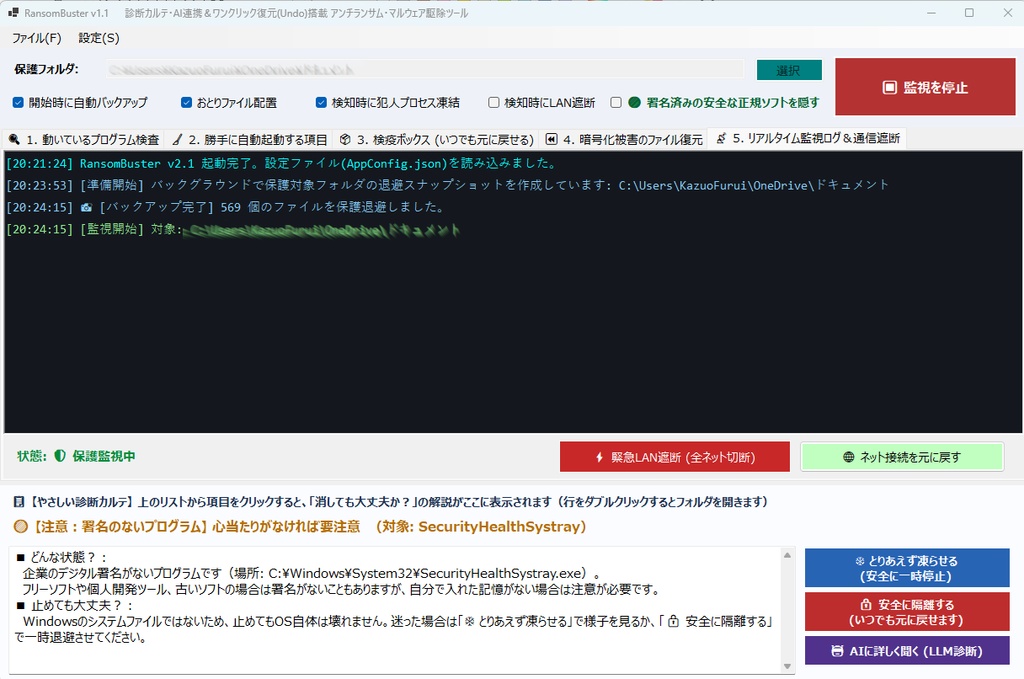Click the ■ どんな状態？ text in diagnosis box
Image resolution: width=1024 pixels, height=679 pixels.
(61, 557)
